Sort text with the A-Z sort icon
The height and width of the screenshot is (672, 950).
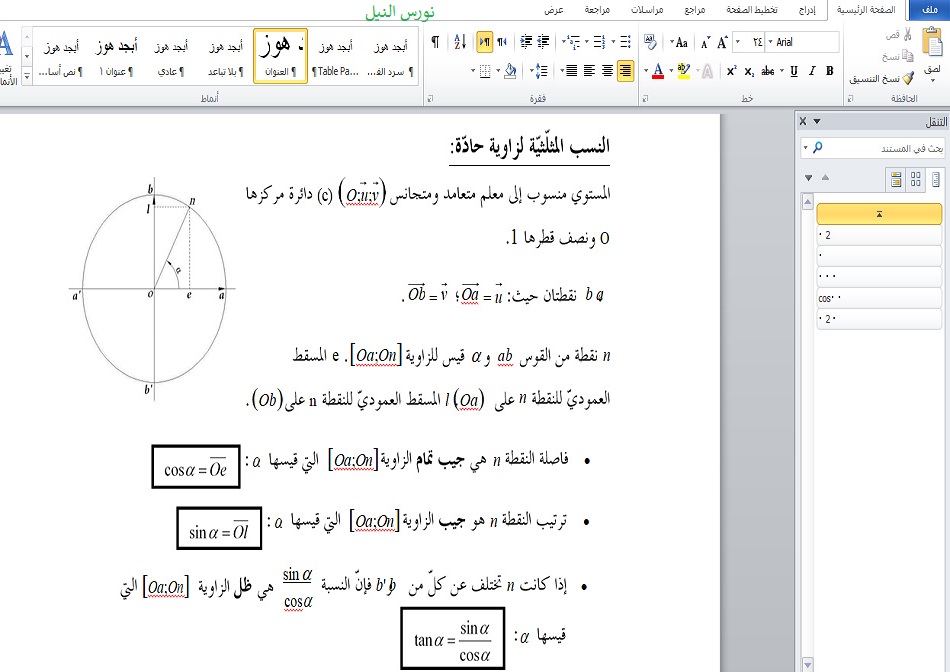pos(461,42)
